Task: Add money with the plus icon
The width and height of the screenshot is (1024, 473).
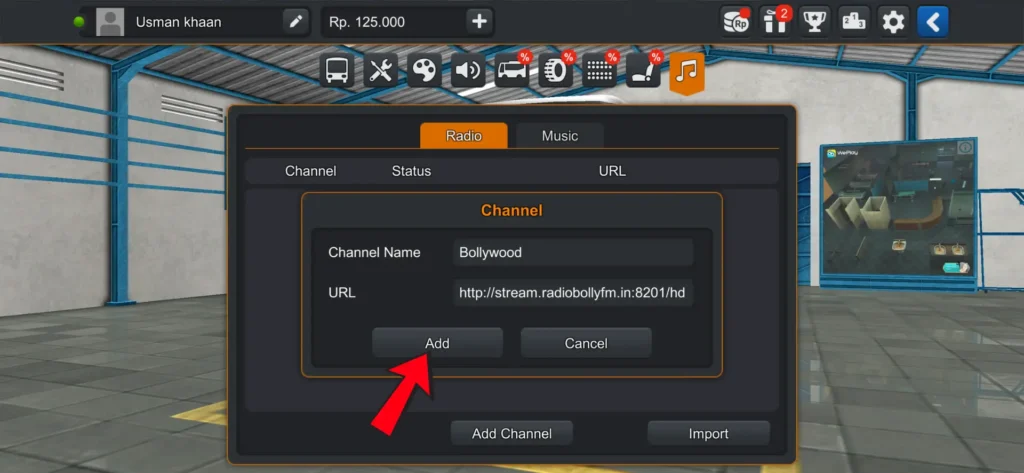Action: (x=479, y=22)
